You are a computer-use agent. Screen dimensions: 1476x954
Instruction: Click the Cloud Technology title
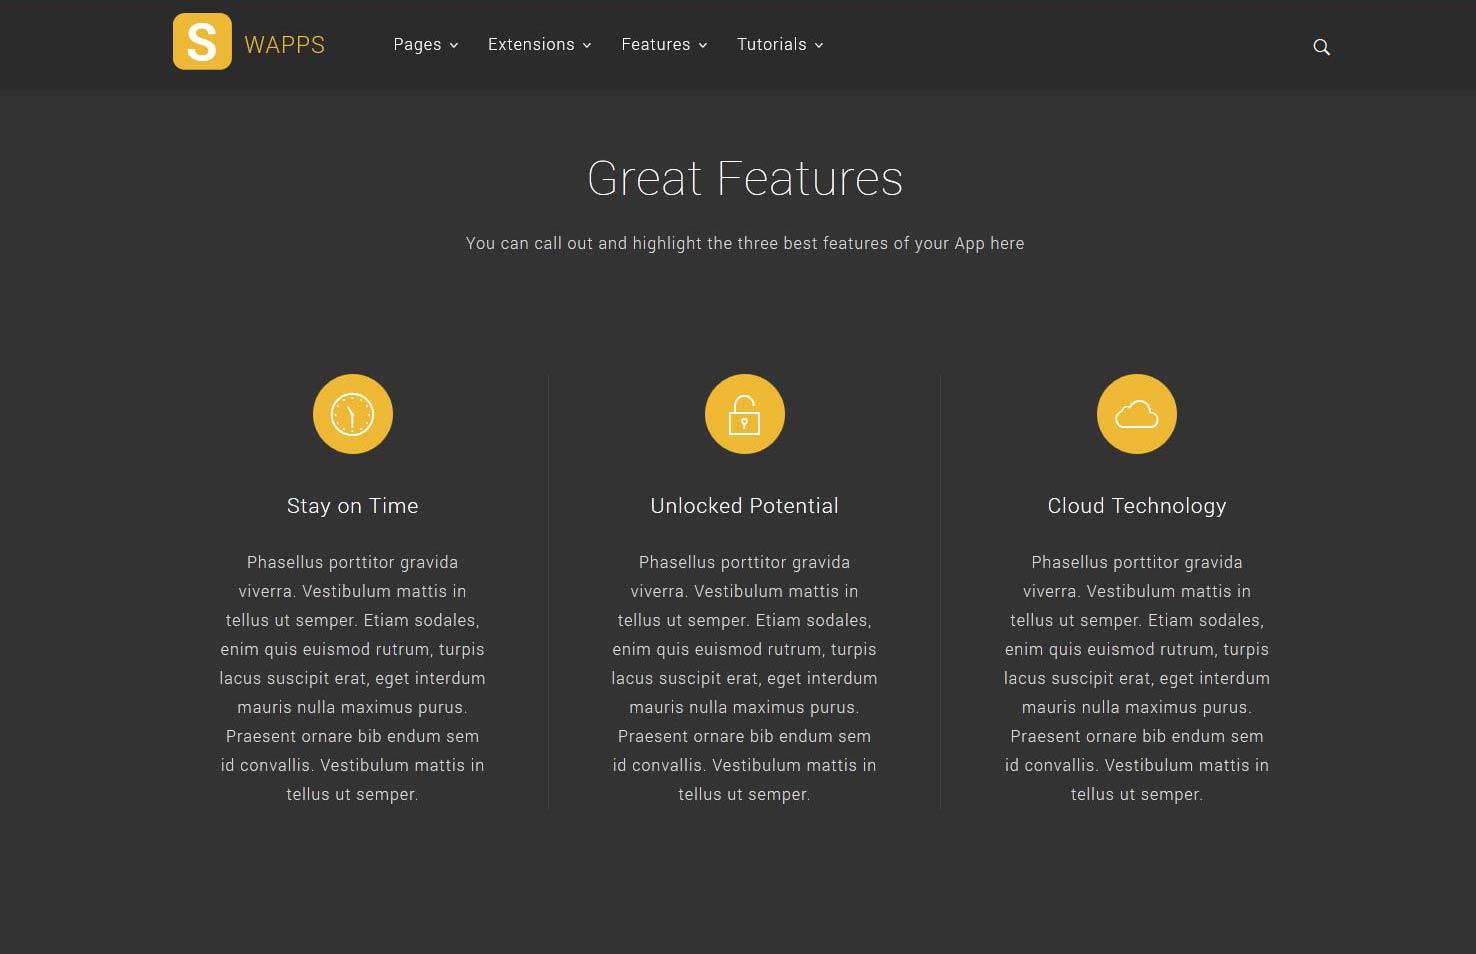click(x=1137, y=506)
